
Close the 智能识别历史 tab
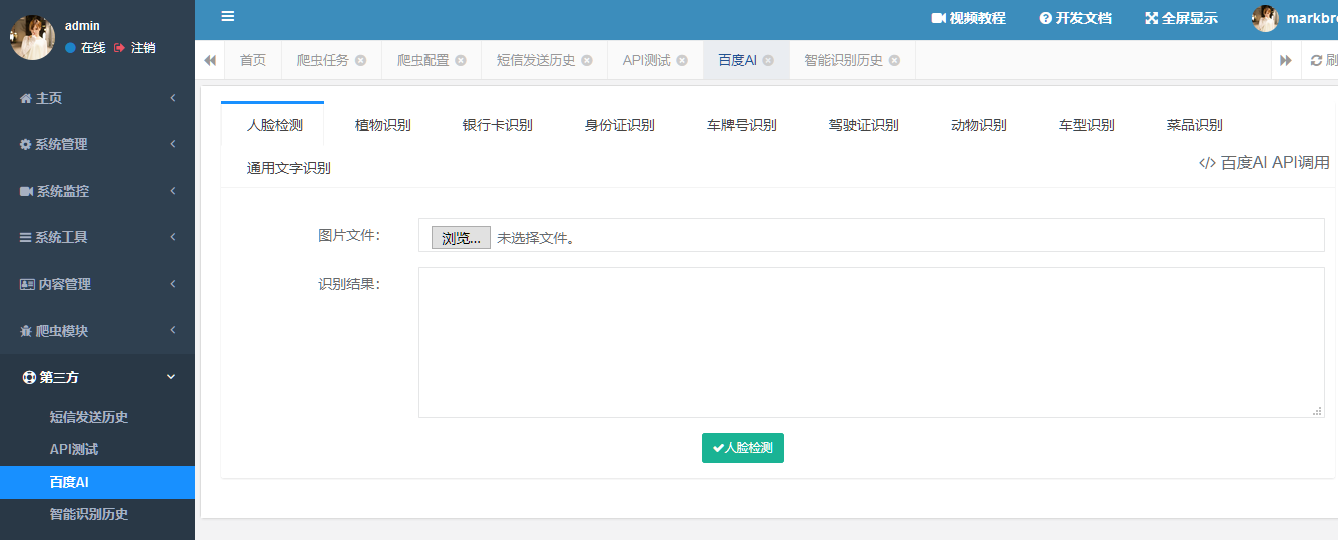pyautogui.click(x=894, y=60)
